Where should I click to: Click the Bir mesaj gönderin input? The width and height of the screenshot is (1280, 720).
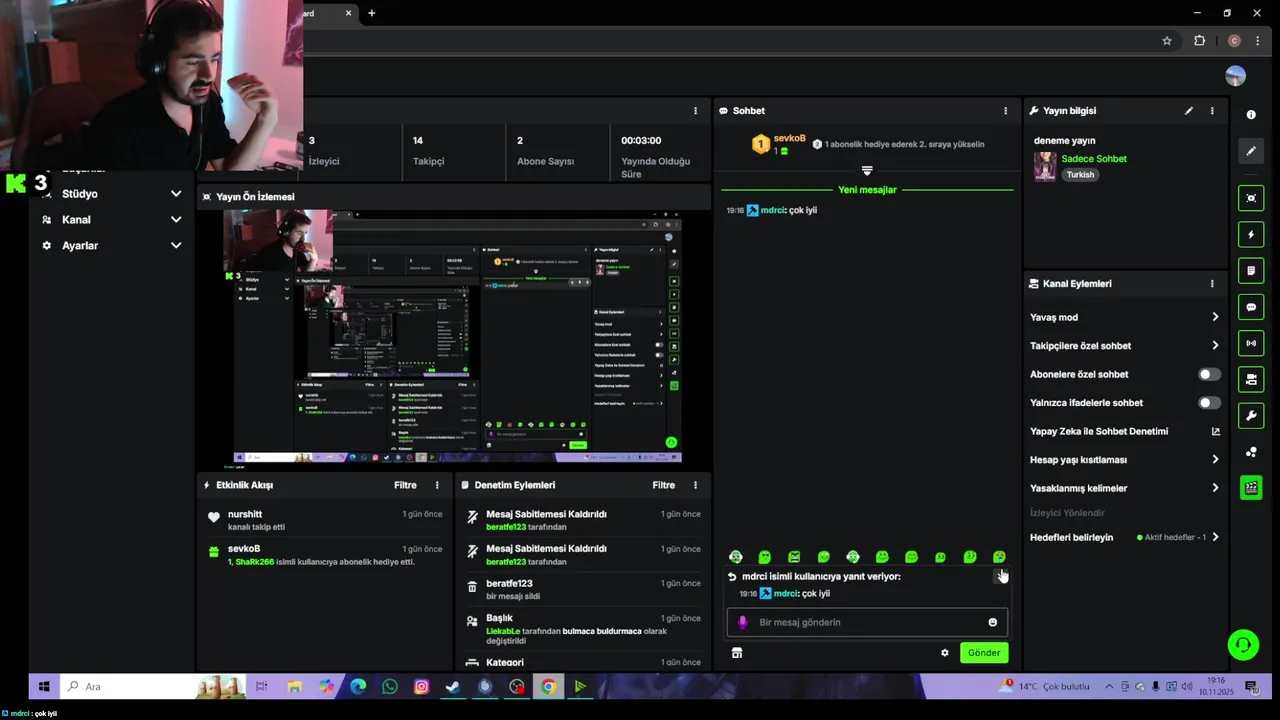[x=867, y=622]
